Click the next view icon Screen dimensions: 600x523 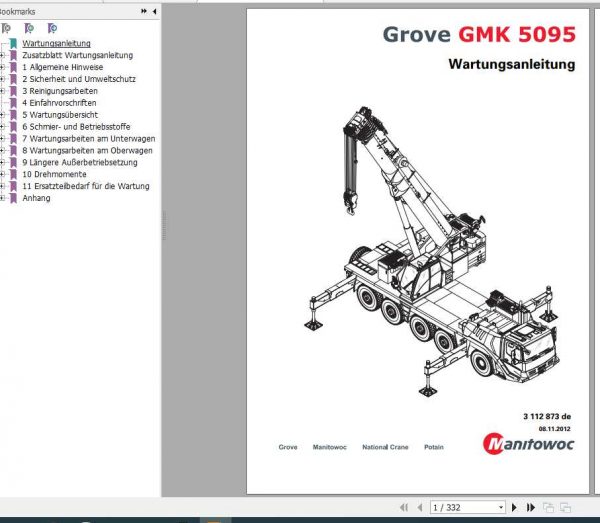565,507
